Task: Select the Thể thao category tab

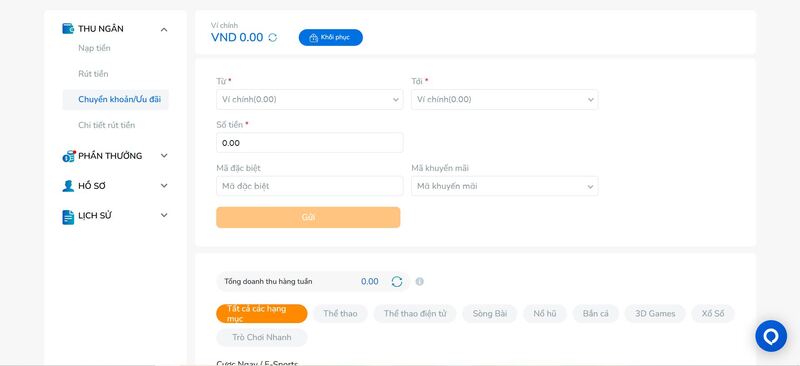Action: click(x=340, y=314)
